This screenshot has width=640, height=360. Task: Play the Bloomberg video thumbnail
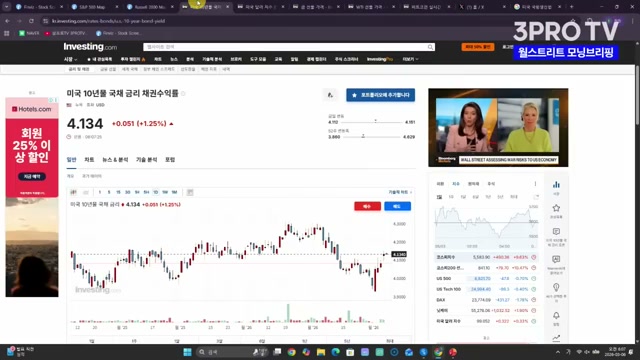coord(498,127)
